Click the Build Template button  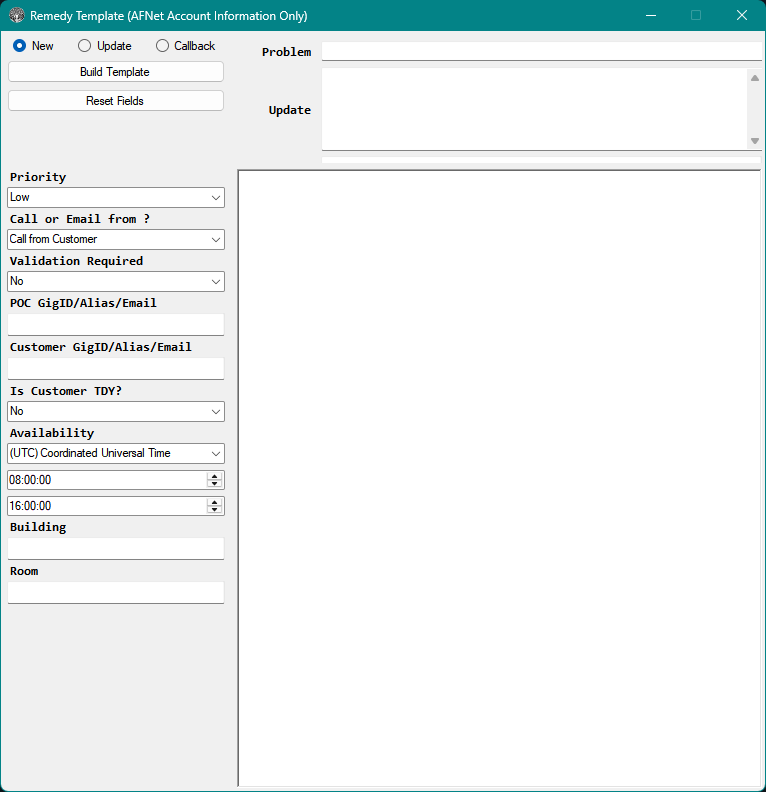(x=116, y=72)
